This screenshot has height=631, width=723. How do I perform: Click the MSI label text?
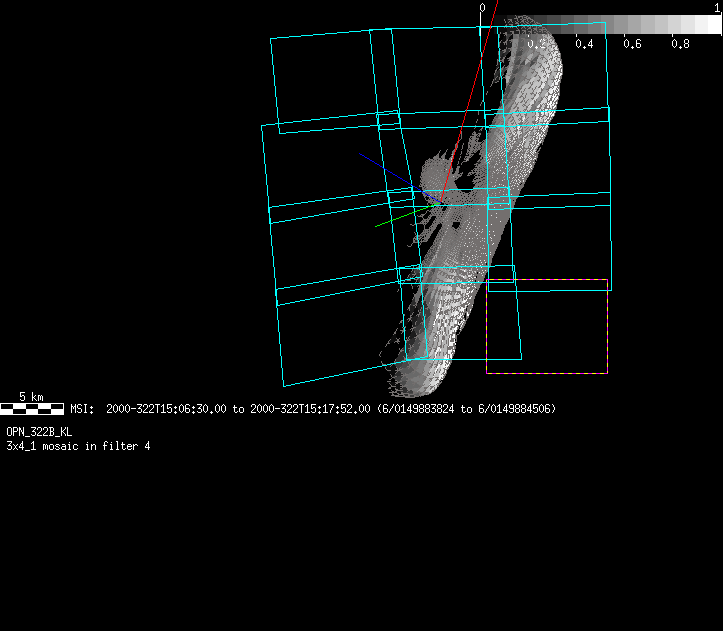point(81,409)
